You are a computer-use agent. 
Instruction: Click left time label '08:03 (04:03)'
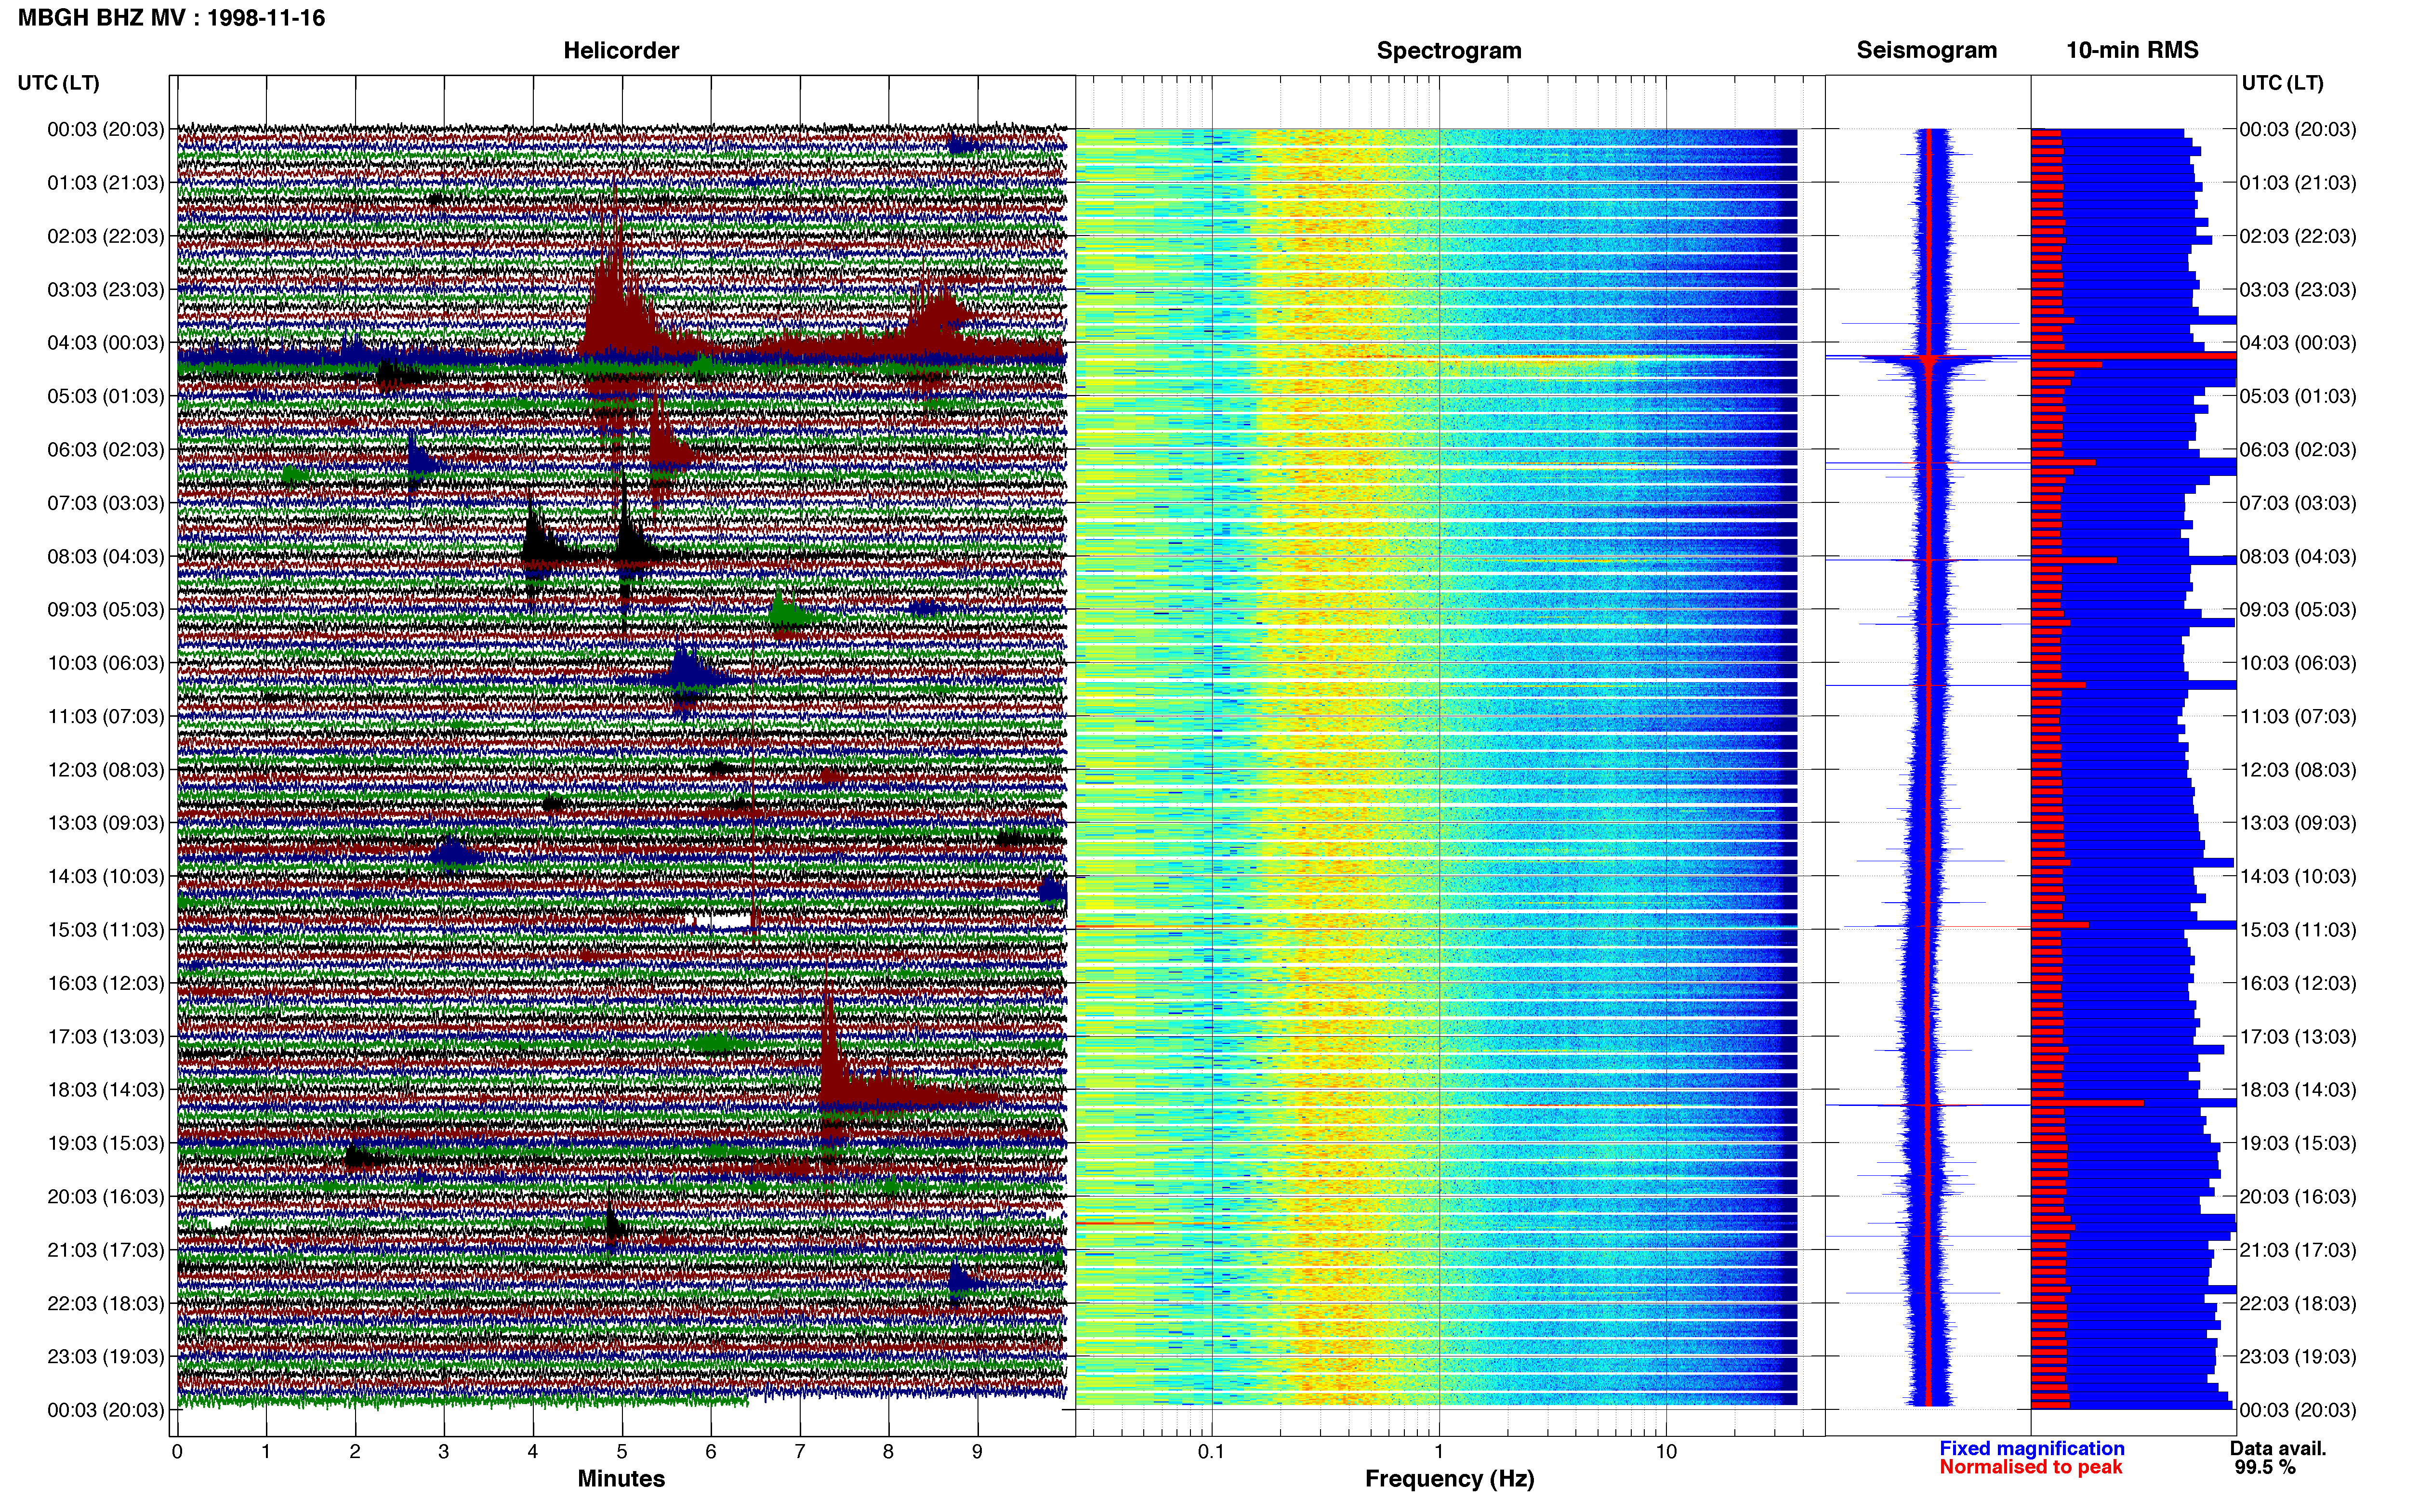(106, 556)
